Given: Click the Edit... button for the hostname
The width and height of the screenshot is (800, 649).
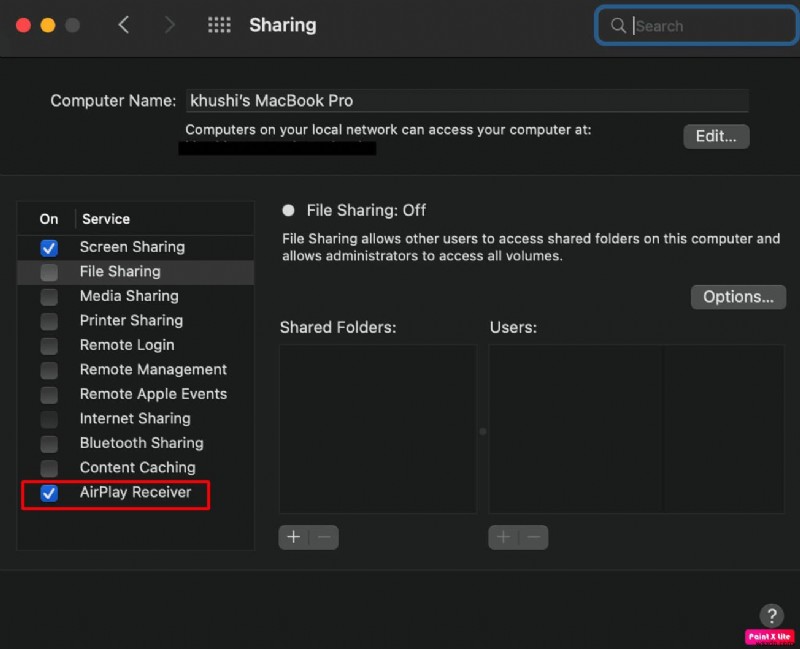Looking at the screenshot, I should tap(716, 136).
